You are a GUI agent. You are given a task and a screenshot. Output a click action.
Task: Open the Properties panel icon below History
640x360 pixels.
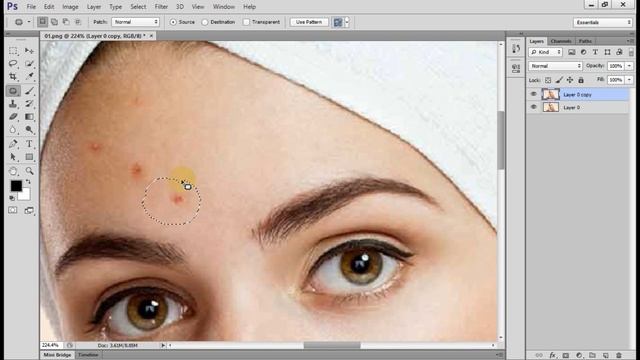point(516,68)
